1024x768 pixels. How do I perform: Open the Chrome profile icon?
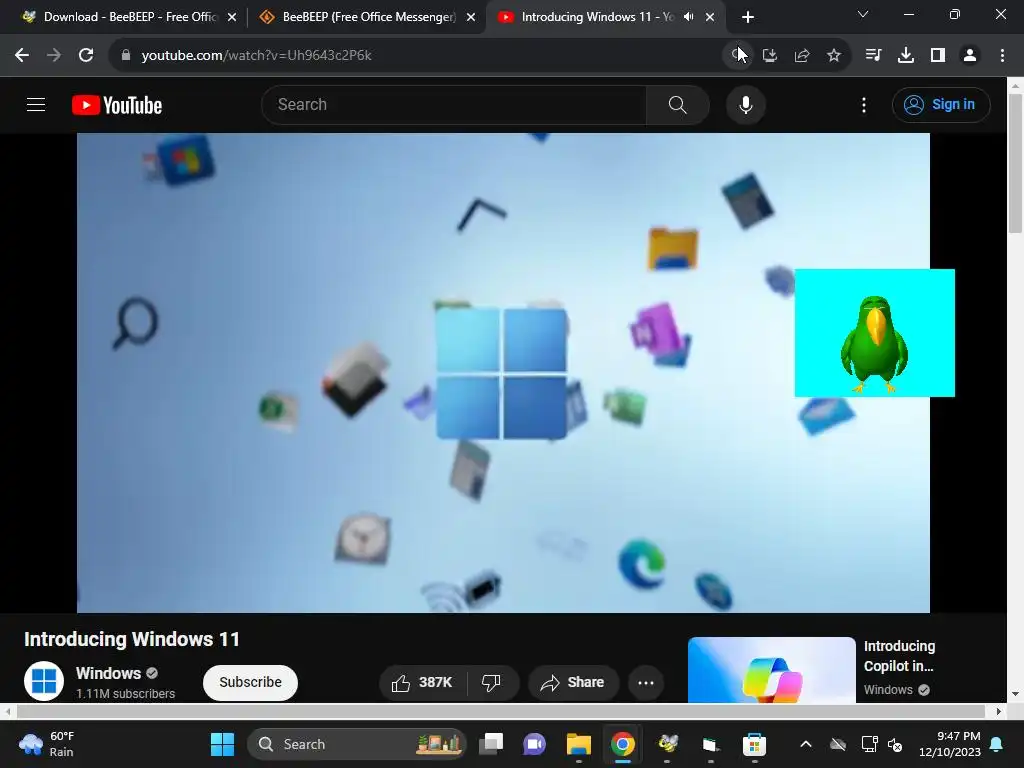coord(970,56)
